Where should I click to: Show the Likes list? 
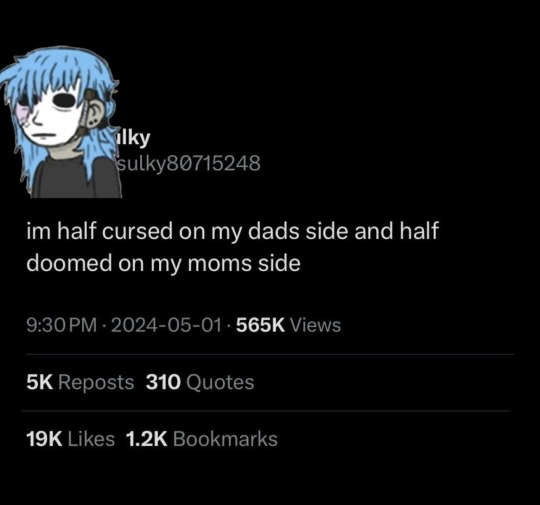tap(91, 439)
